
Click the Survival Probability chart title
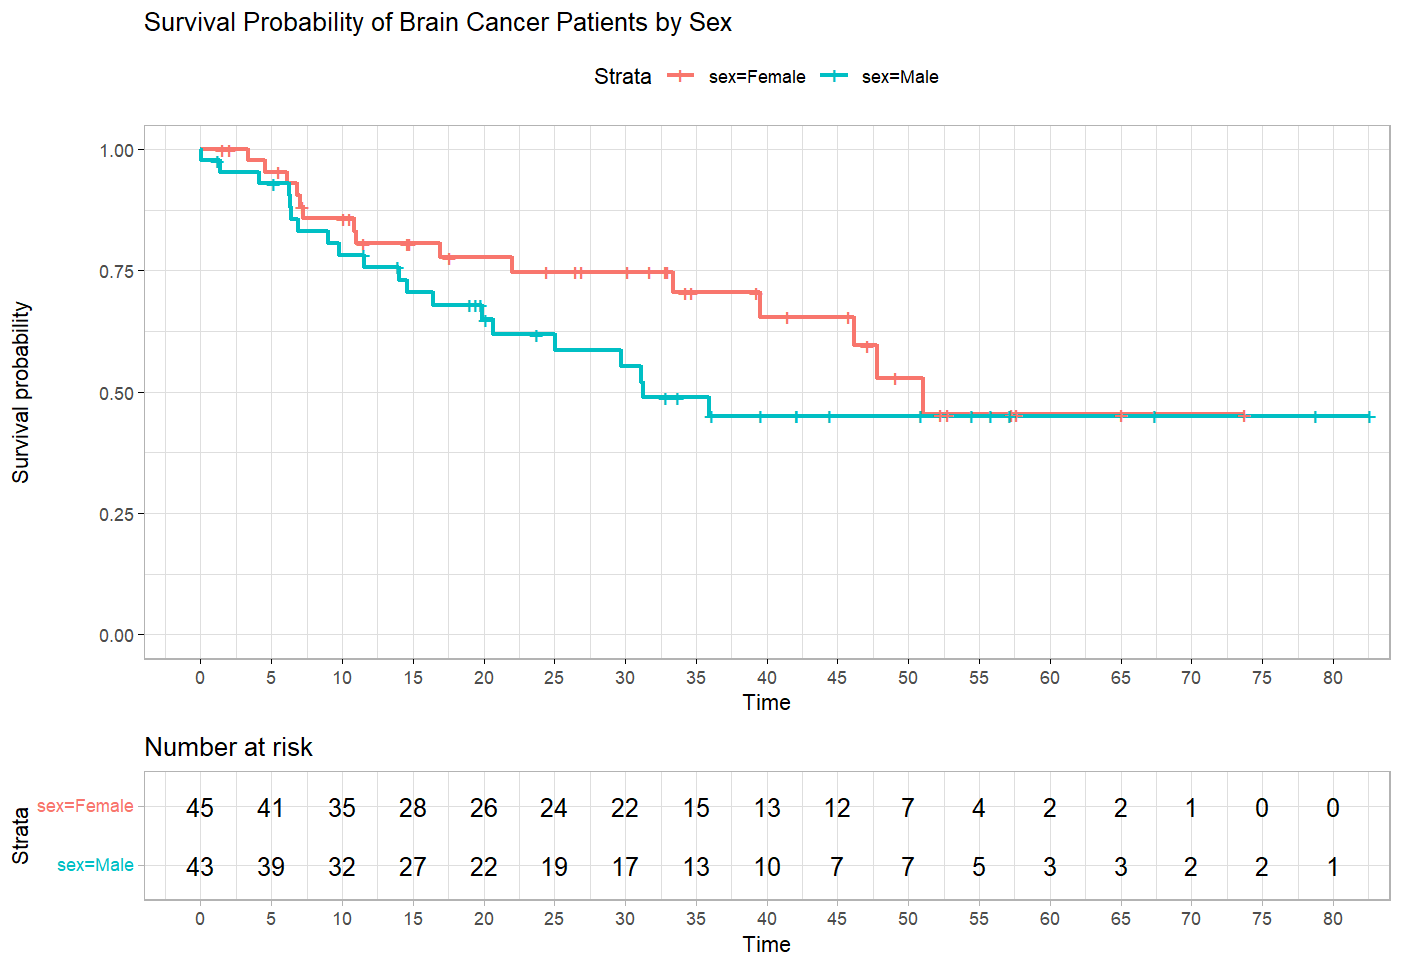coord(437,23)
